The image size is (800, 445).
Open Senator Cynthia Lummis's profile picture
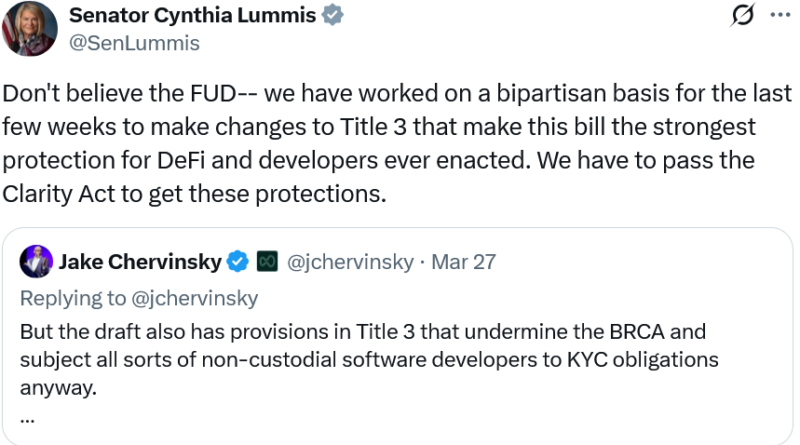[x=28, y=28]
